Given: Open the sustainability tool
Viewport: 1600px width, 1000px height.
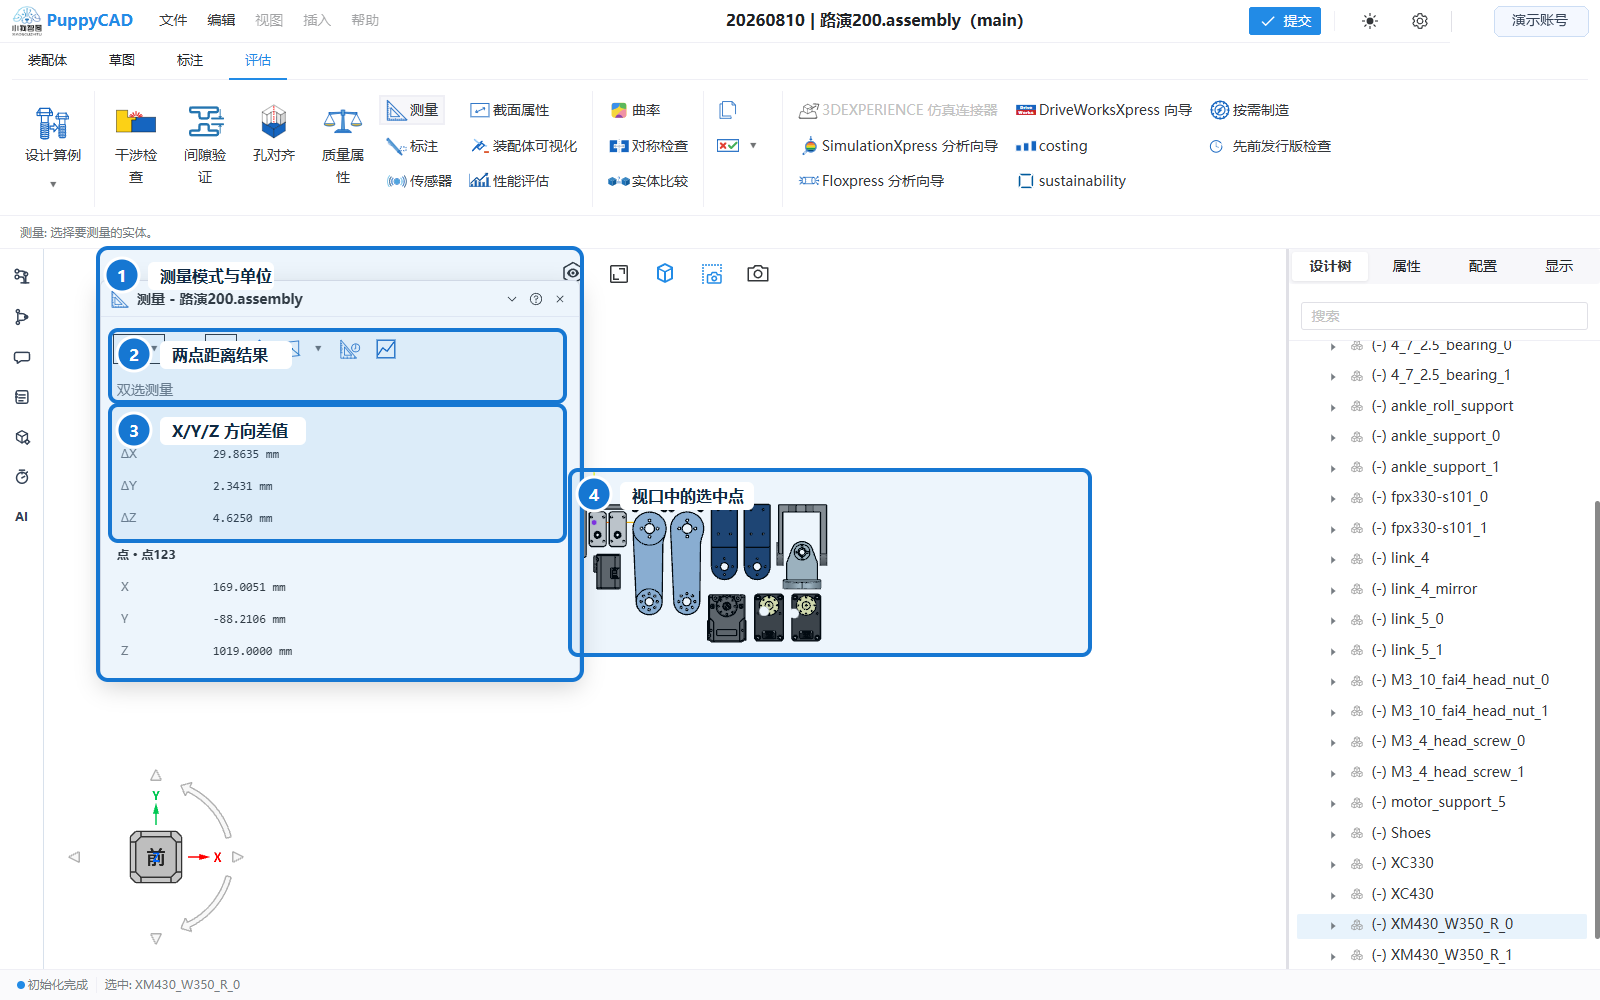Looking at the screenshot, I should click(1072, 181).
